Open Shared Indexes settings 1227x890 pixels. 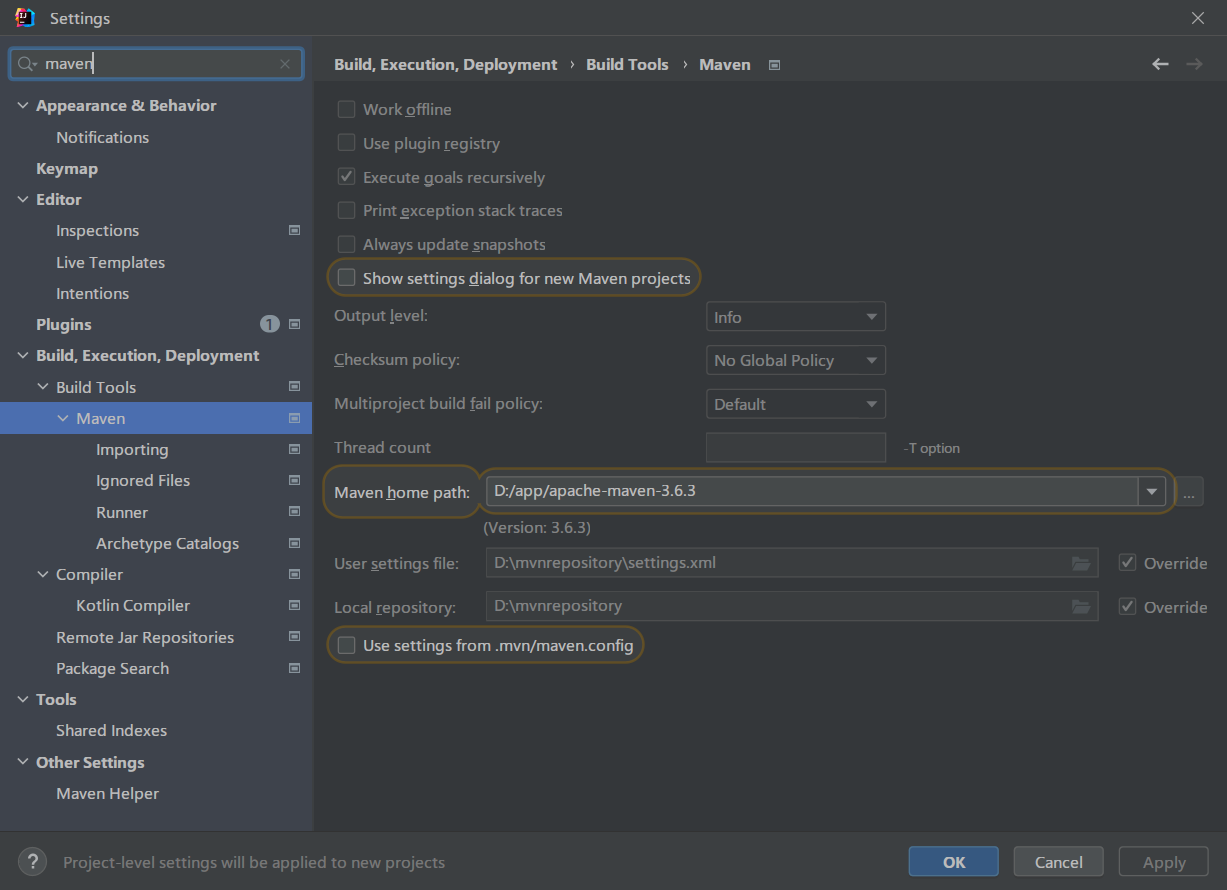click(111, 730)
